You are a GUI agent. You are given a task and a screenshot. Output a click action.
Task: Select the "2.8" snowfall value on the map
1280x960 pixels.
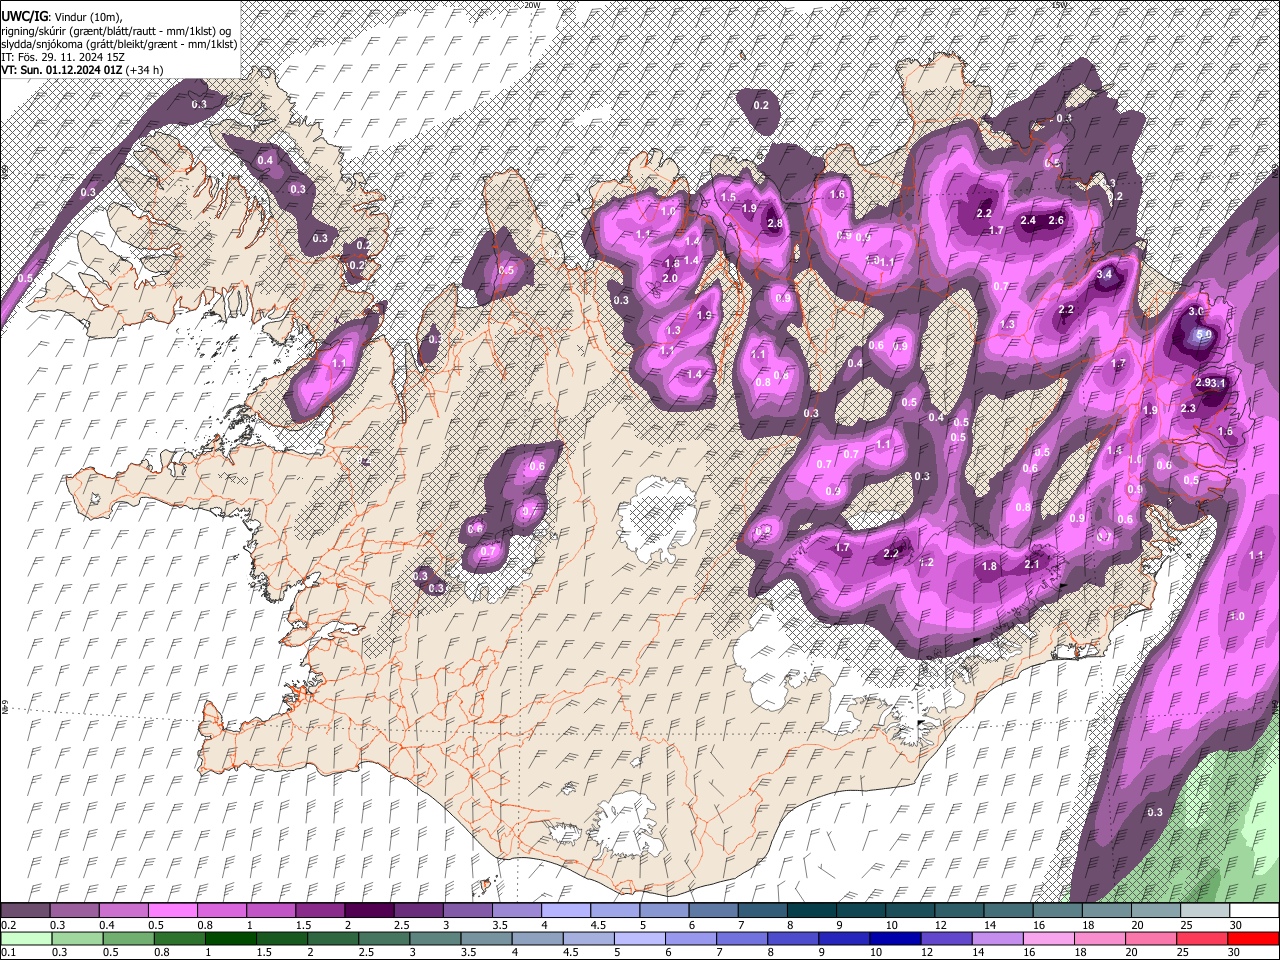click(774, 224)
